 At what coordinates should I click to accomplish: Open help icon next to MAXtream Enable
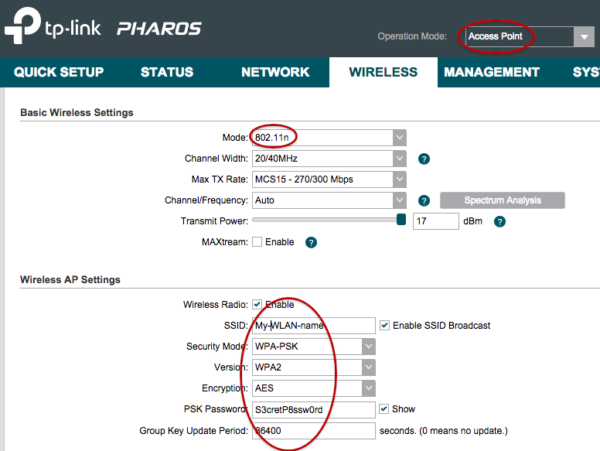pos(311,243)
